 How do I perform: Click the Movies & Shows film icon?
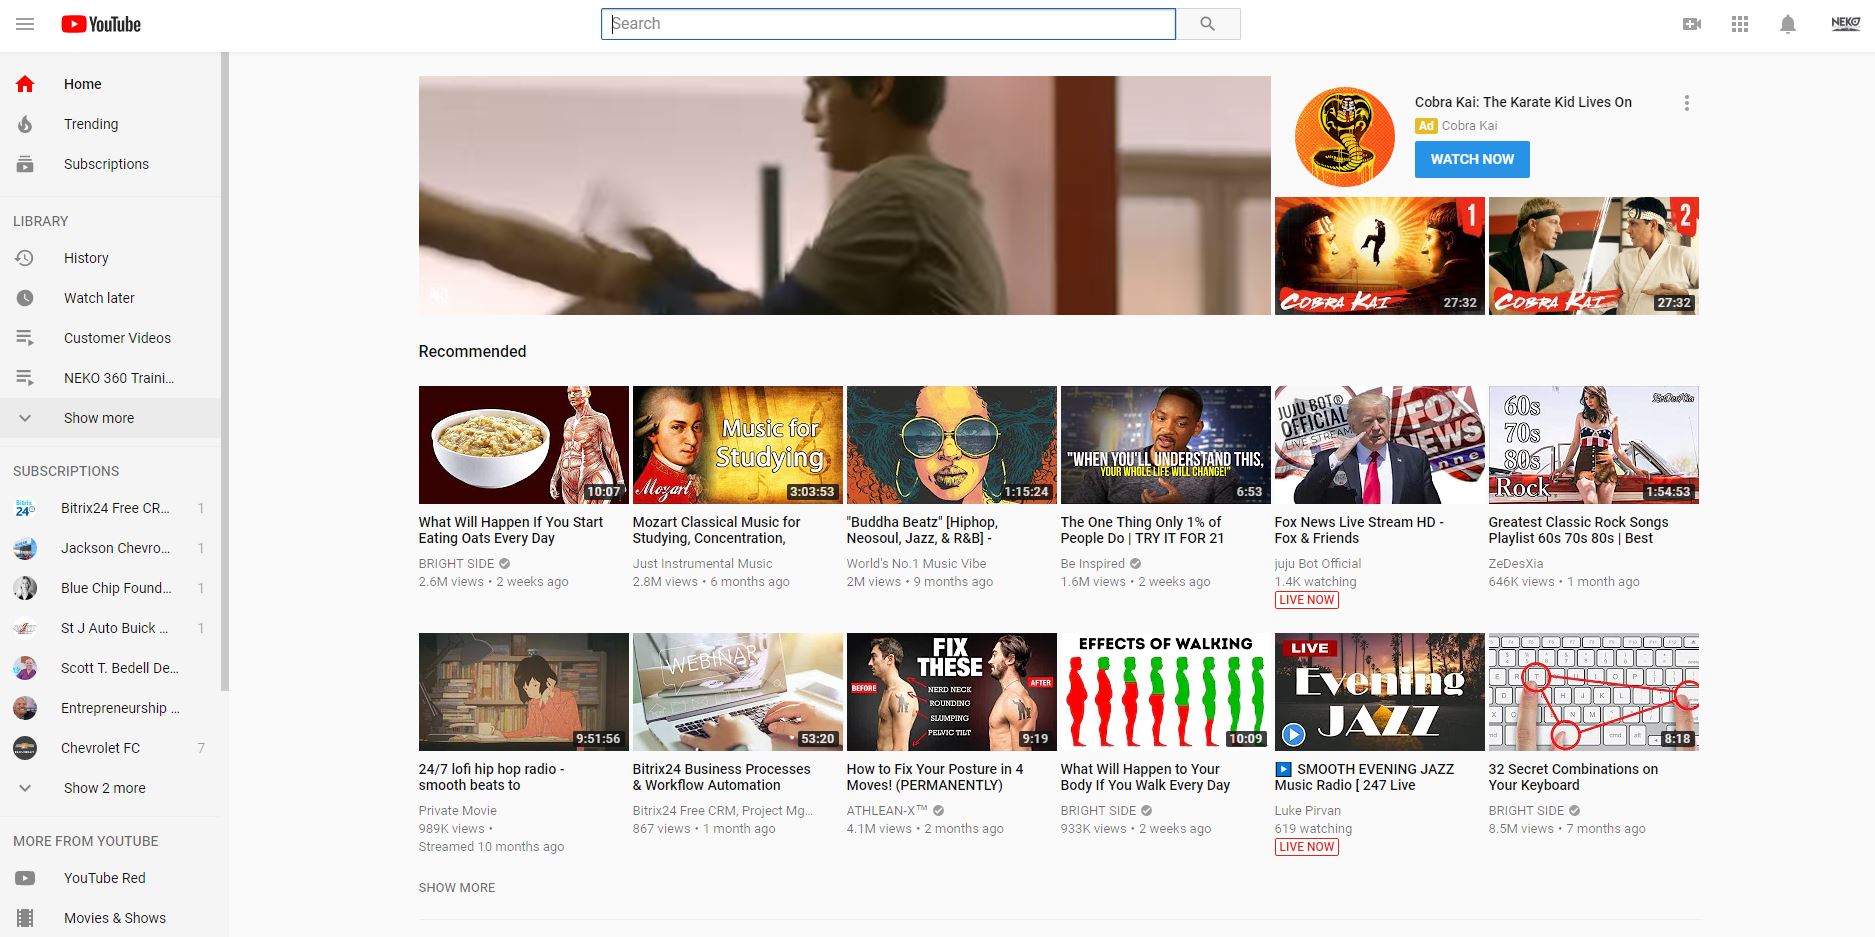(x=25, y=918)
